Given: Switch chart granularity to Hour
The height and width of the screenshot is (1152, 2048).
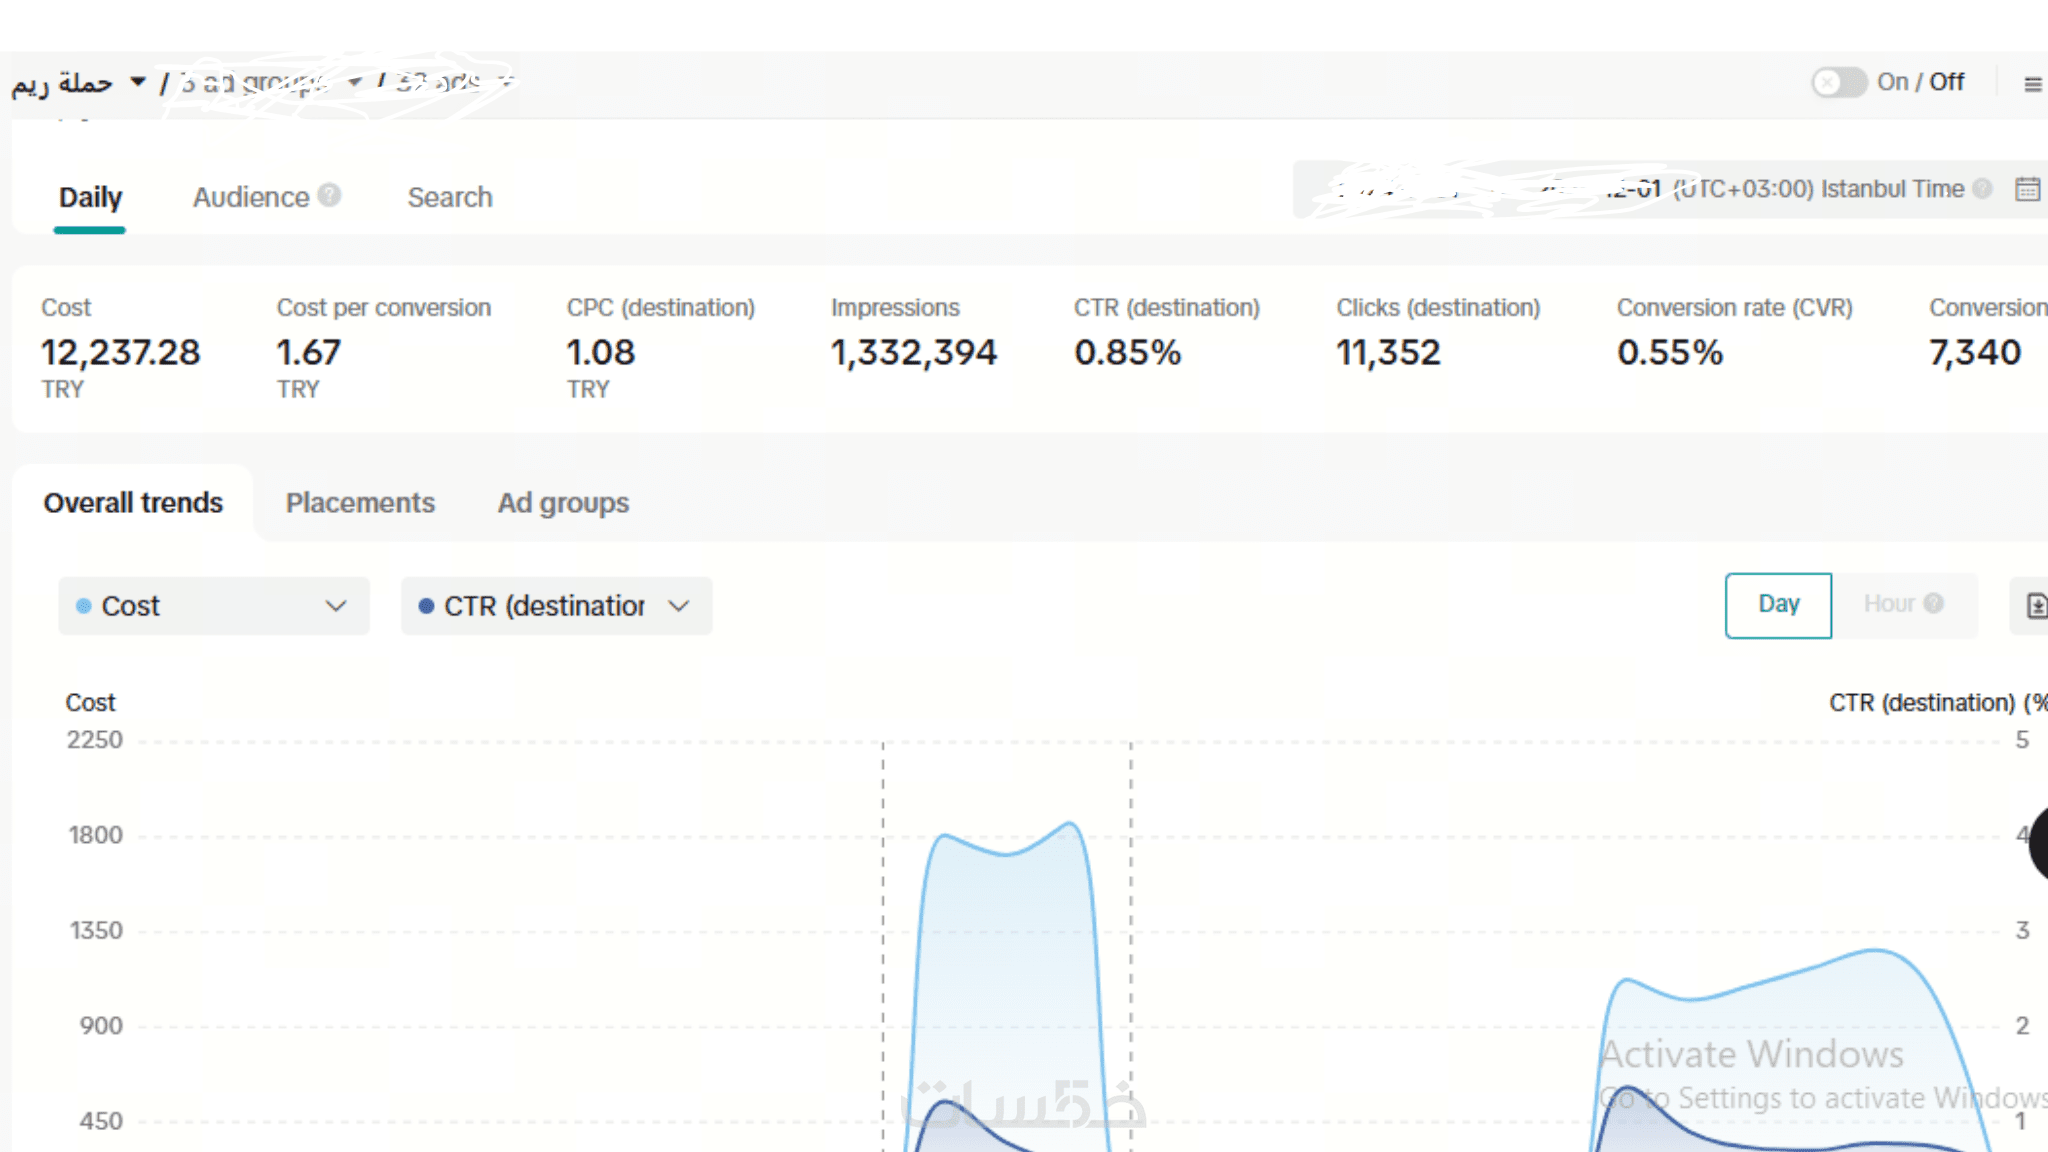Looking at the screenshot, I should point(1888,604).
